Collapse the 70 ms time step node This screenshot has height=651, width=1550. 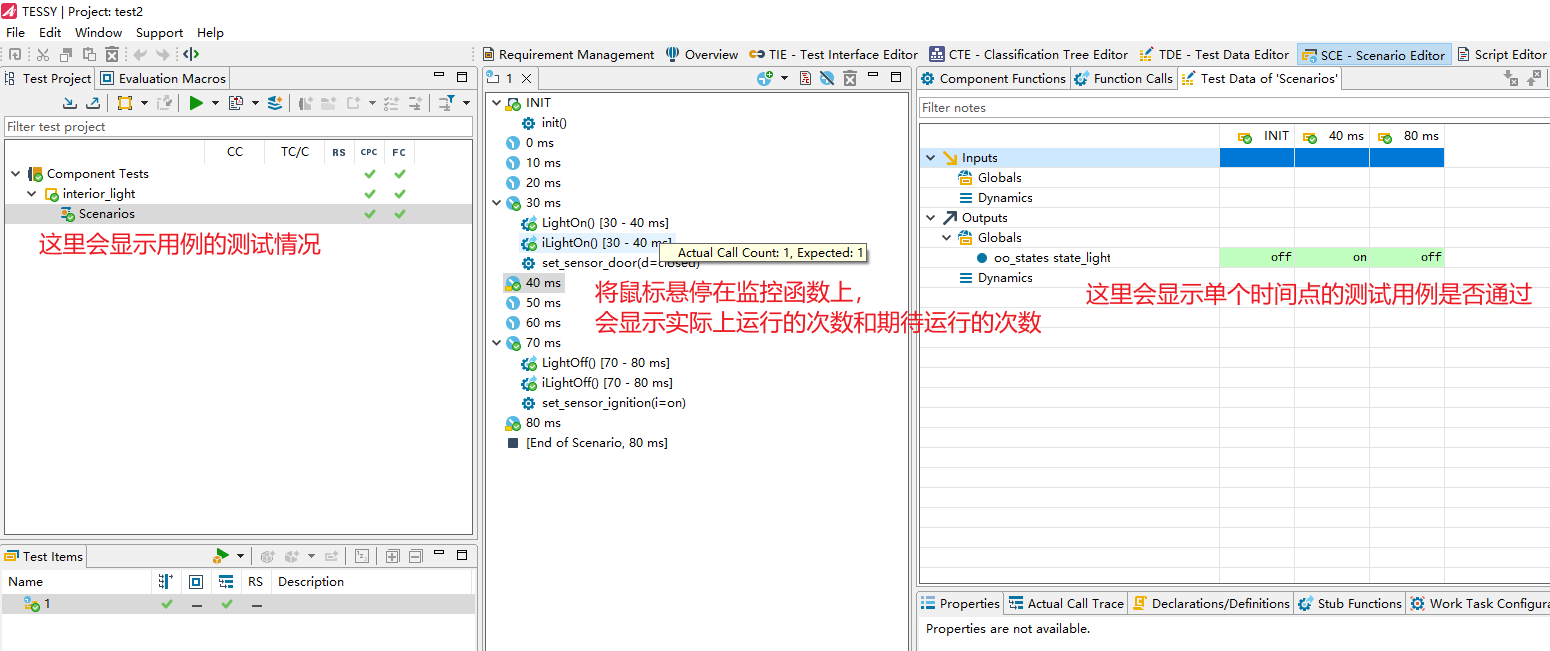[x=496, y=343]
